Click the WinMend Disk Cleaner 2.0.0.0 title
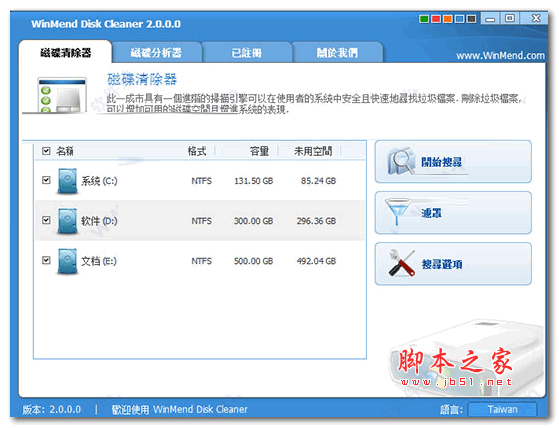The image size is (559, 428). (x=106, y=24)
